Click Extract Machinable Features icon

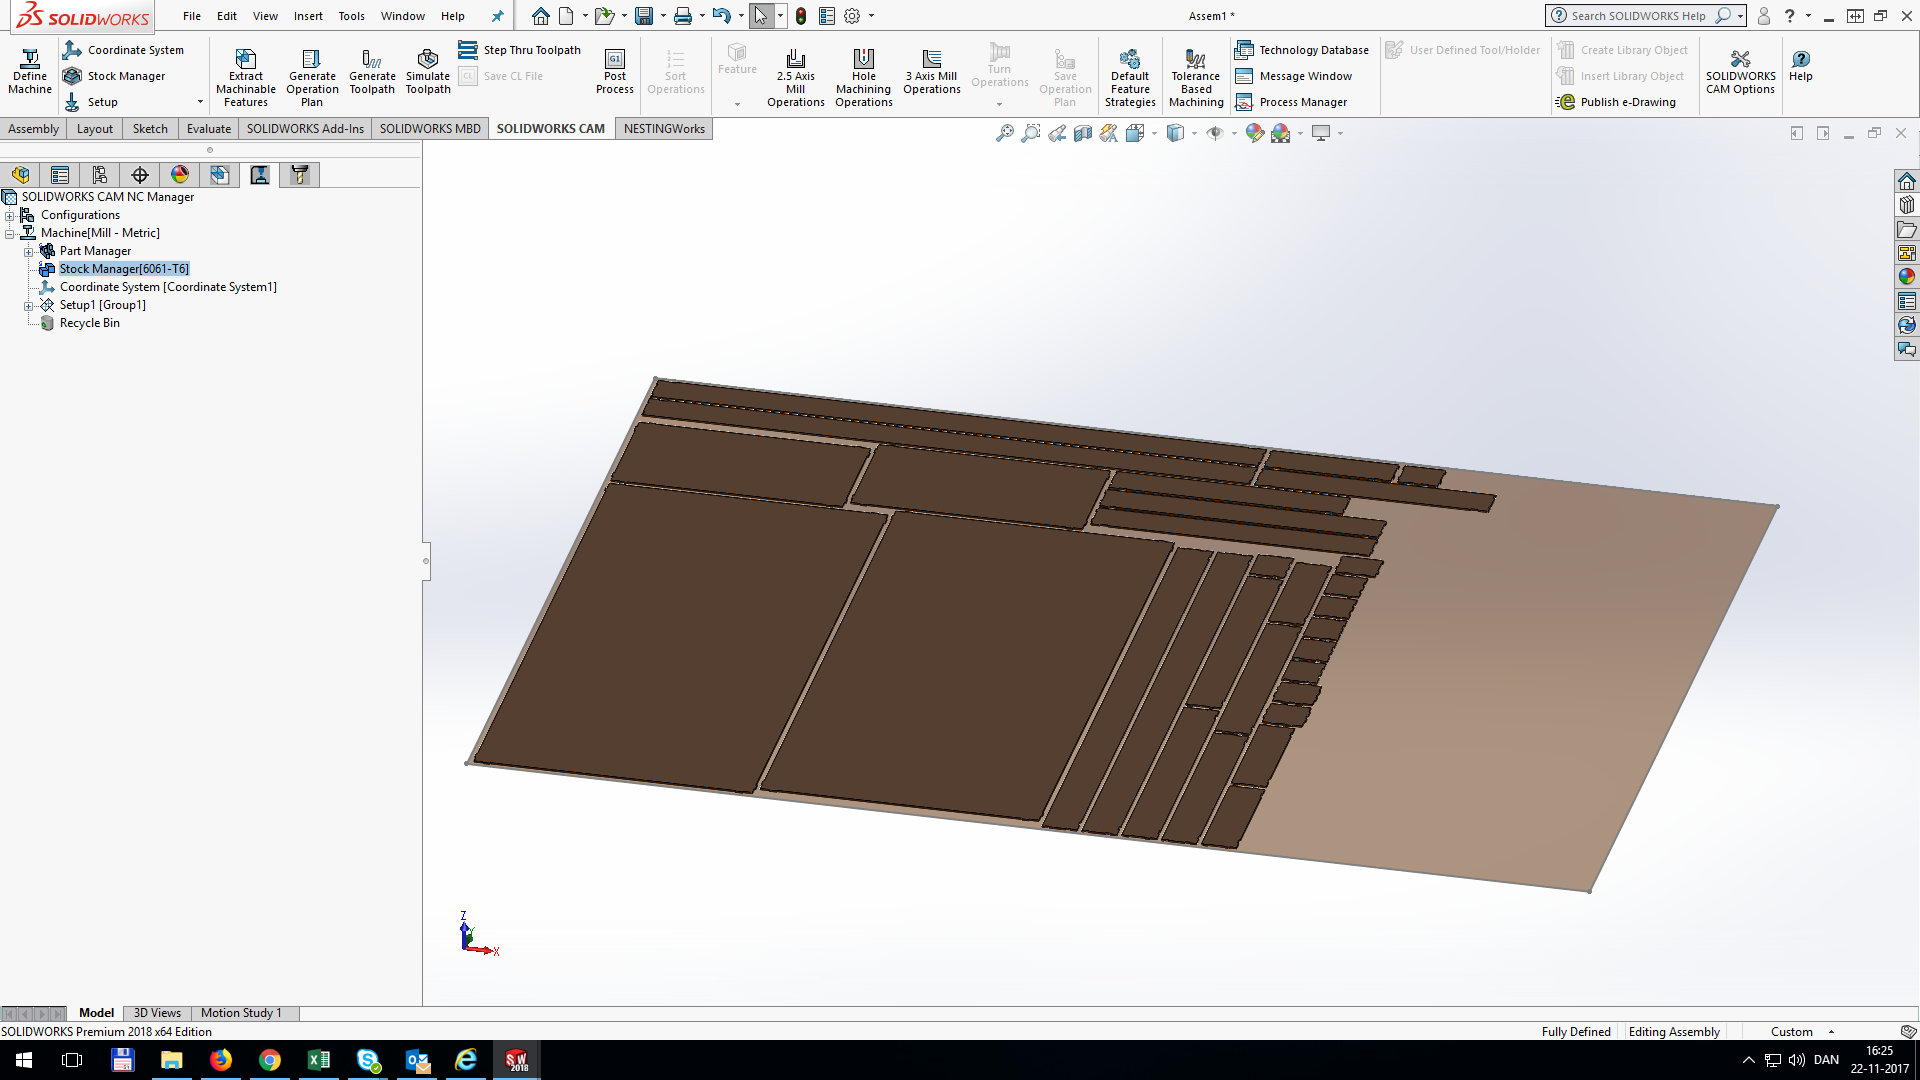point(245,75)
